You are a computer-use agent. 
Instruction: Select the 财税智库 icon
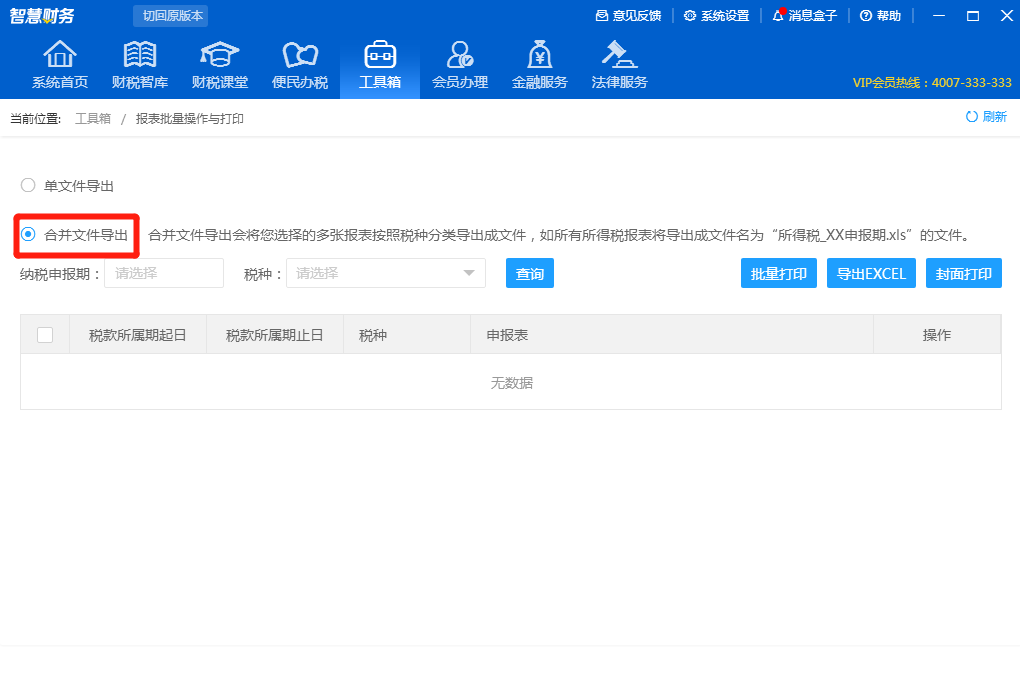click(x=138, y=62)
